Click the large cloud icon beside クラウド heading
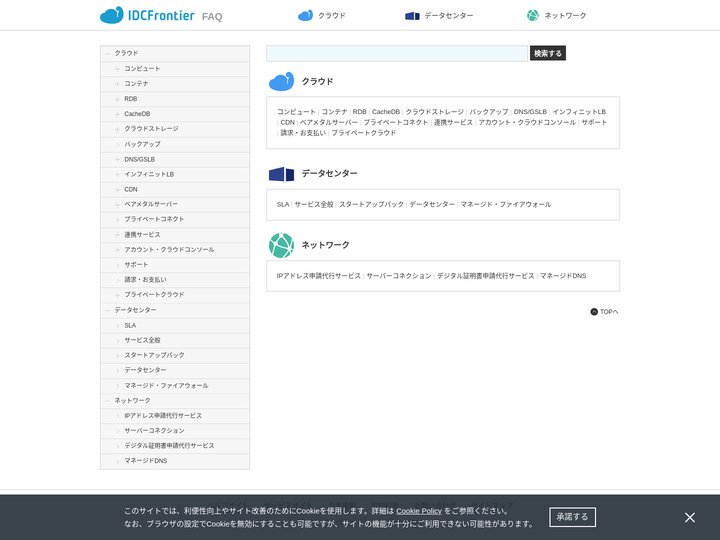Image resolution: width=720 pixels, height=540 pixels. pyautogui.click(x=281, y=81)
